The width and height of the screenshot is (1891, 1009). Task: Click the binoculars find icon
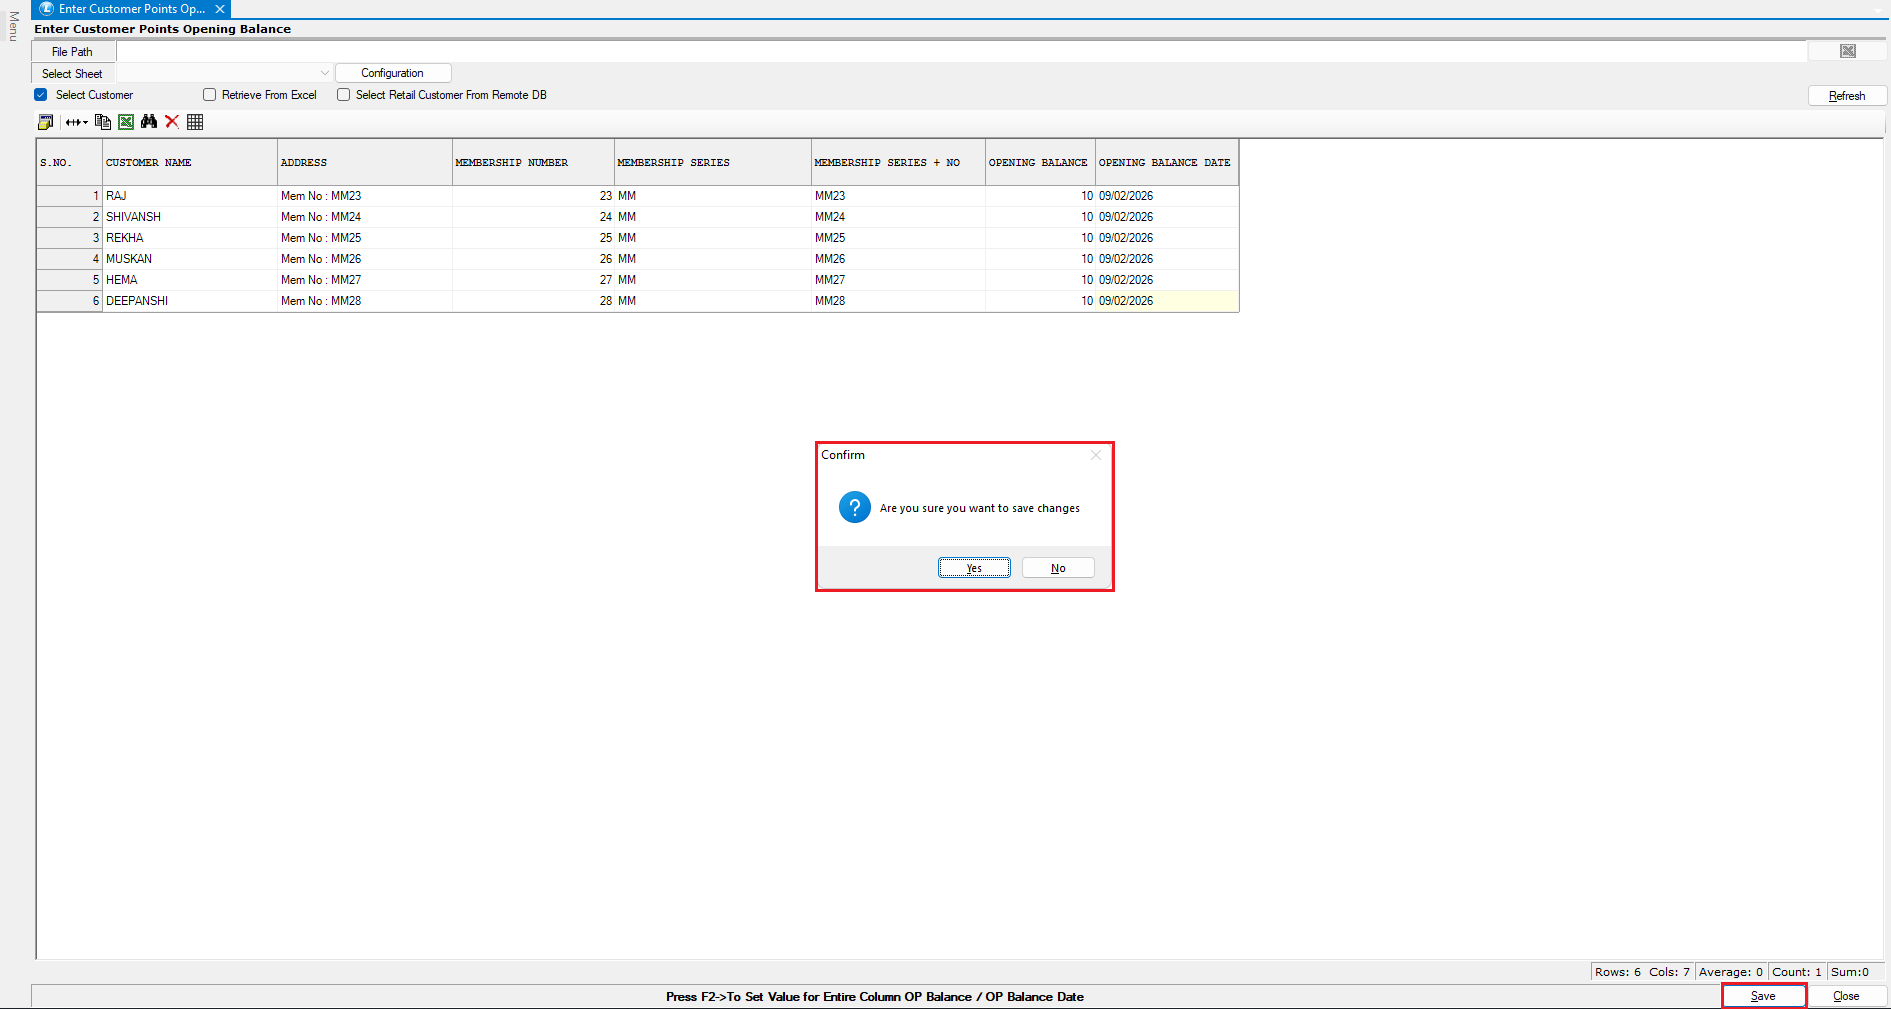[149, 122]
